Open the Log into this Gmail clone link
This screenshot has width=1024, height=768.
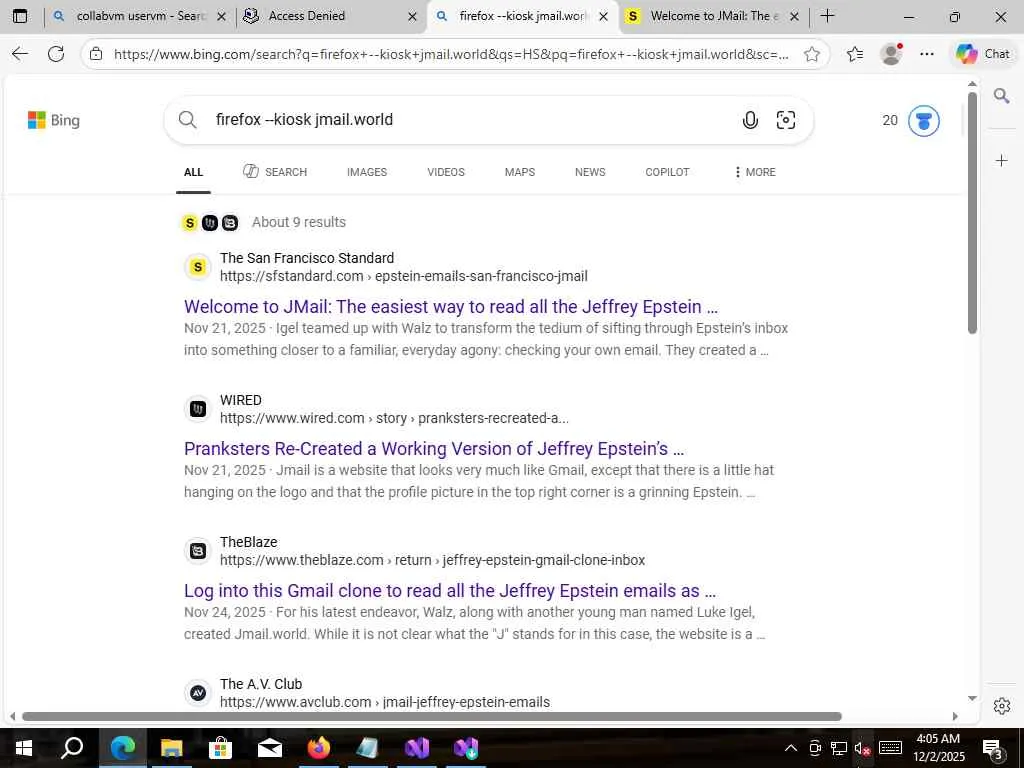point(450,590)
